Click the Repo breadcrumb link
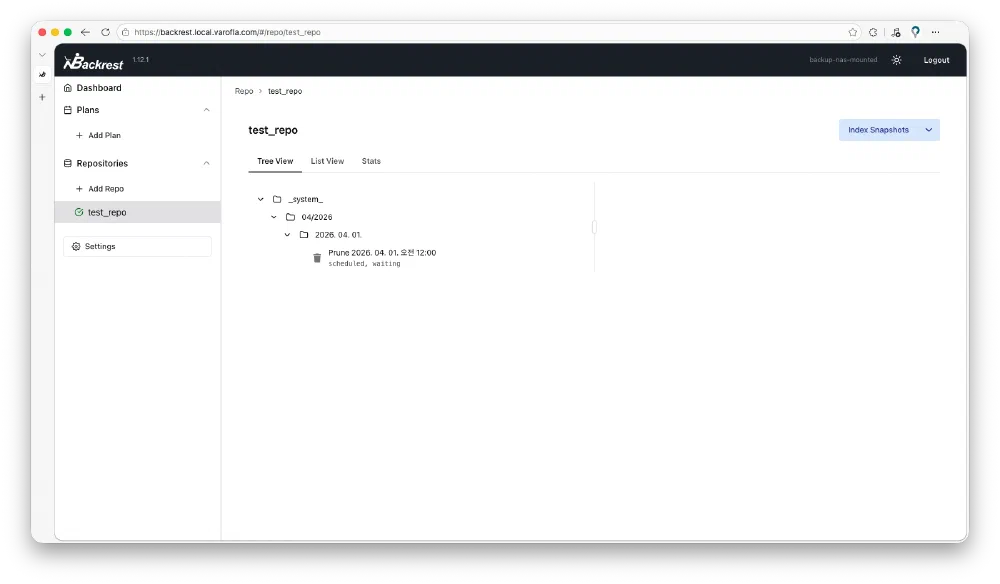The image size is (1000, 584). coord(244,91)
